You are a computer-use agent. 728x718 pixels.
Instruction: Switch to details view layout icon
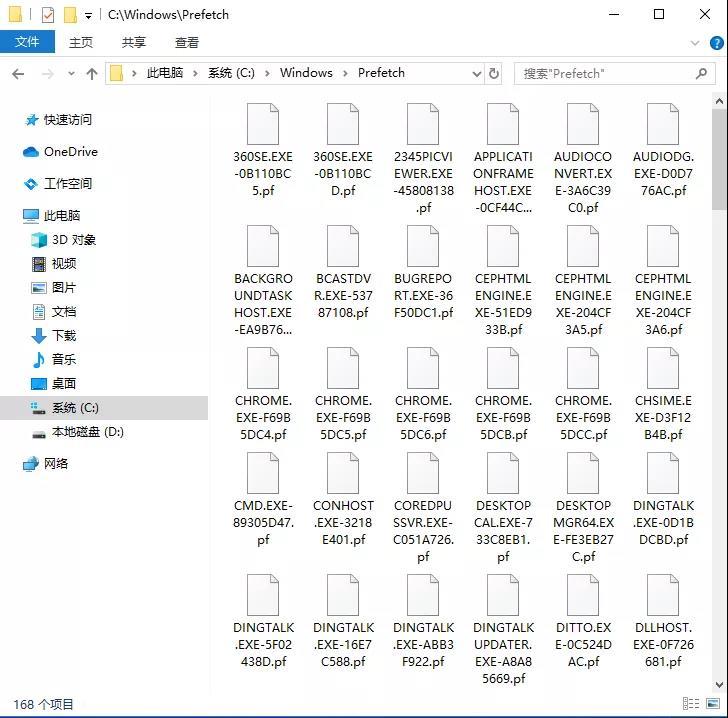pos(691,704)
